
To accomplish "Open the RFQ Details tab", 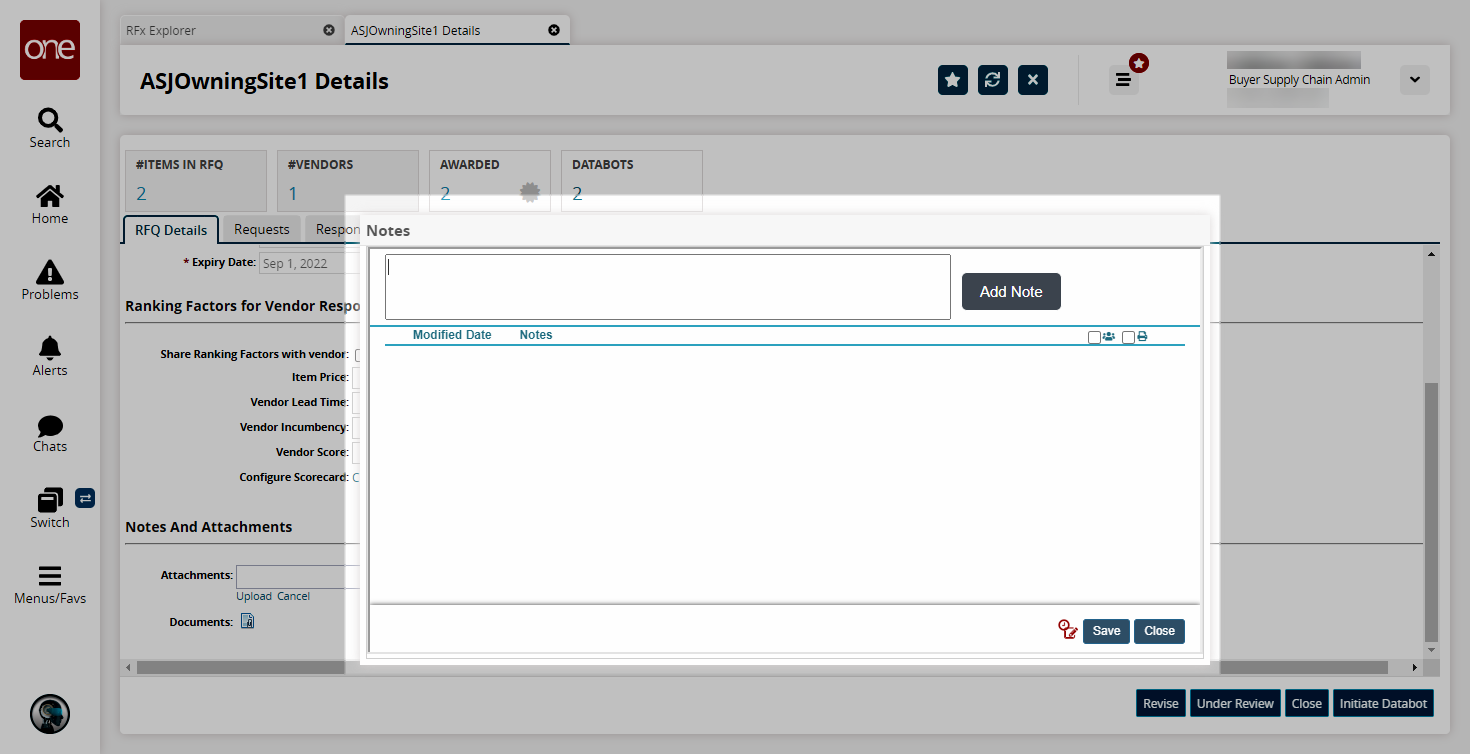I will coord(171,230).
